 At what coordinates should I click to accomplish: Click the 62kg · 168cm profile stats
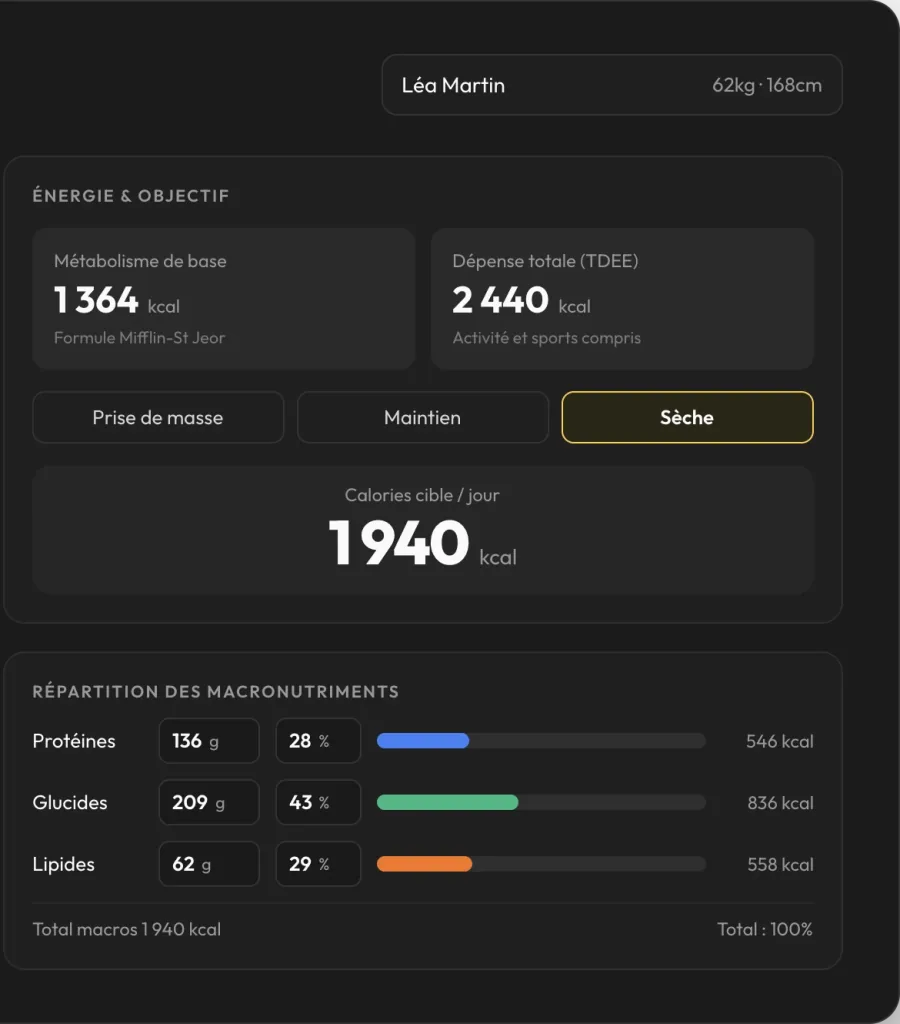click(767, 85)
